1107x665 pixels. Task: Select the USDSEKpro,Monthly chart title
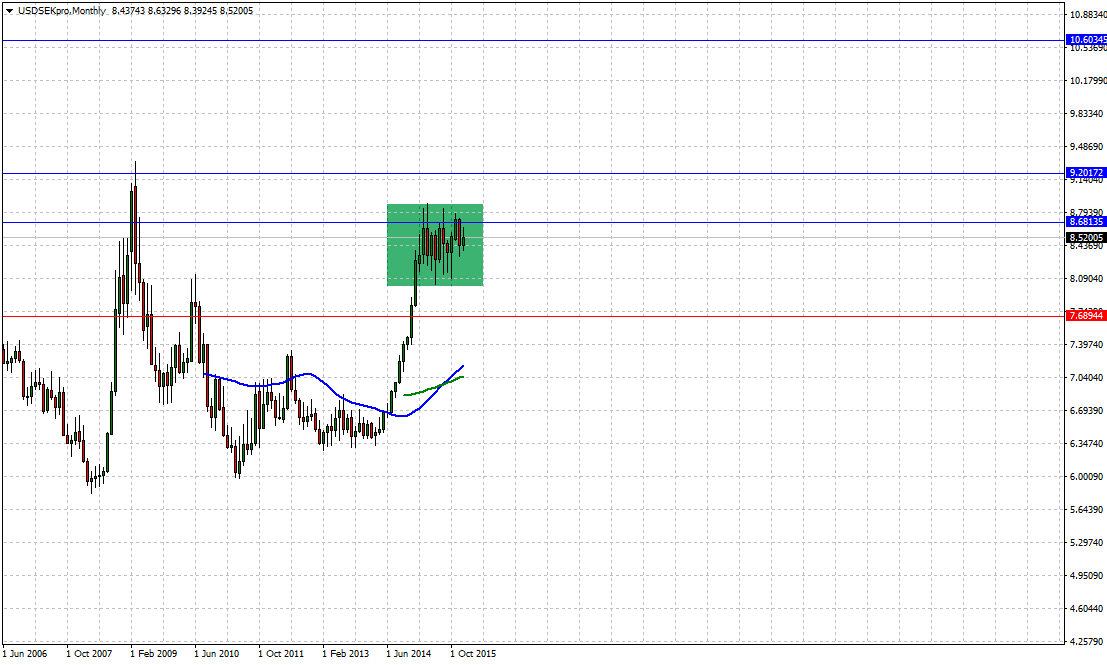tap(61, 11)
